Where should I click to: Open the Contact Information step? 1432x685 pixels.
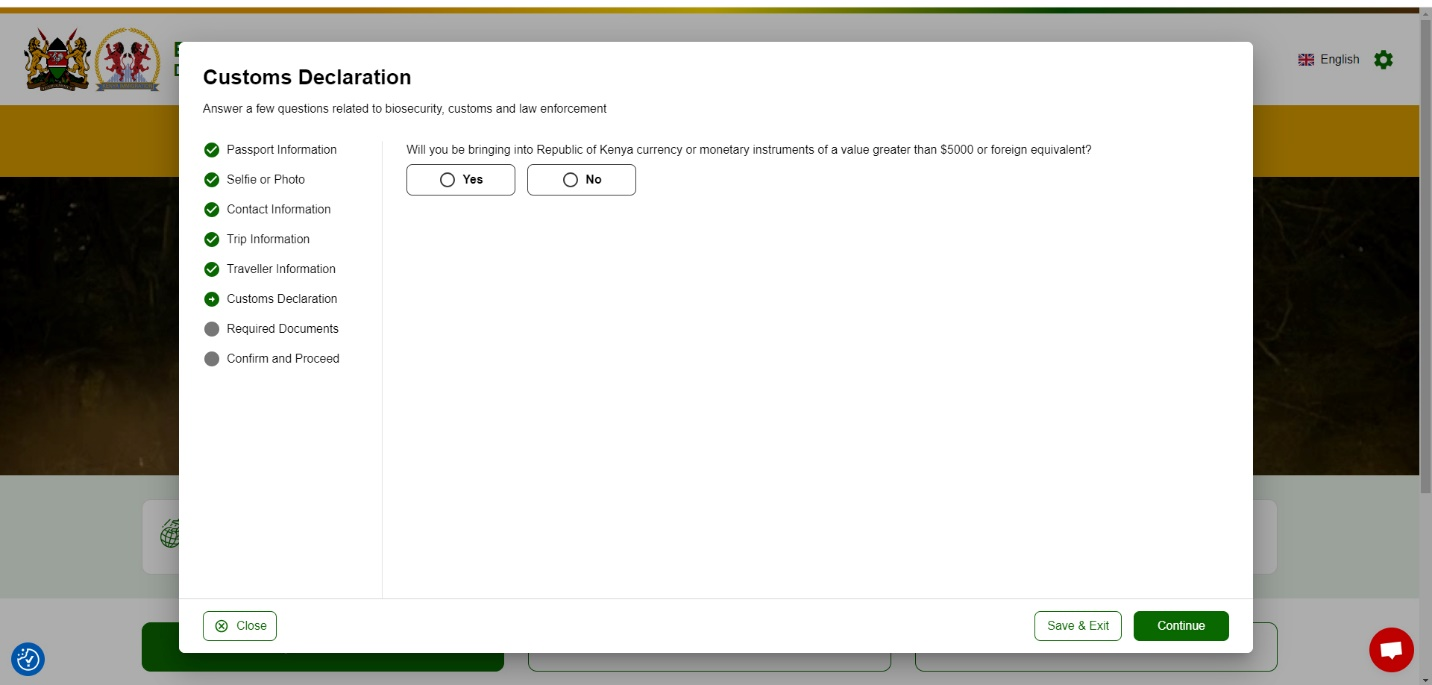(278, 210)
